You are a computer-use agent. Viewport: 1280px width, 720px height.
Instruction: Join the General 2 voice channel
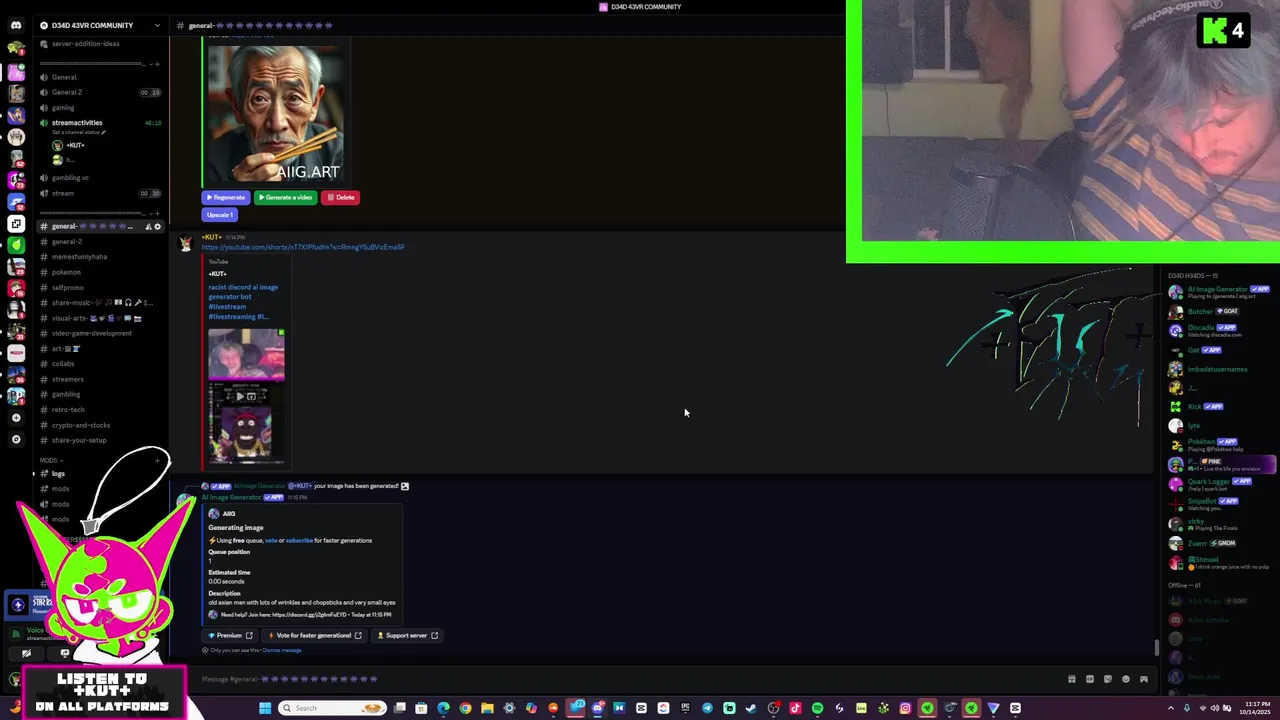67,92
